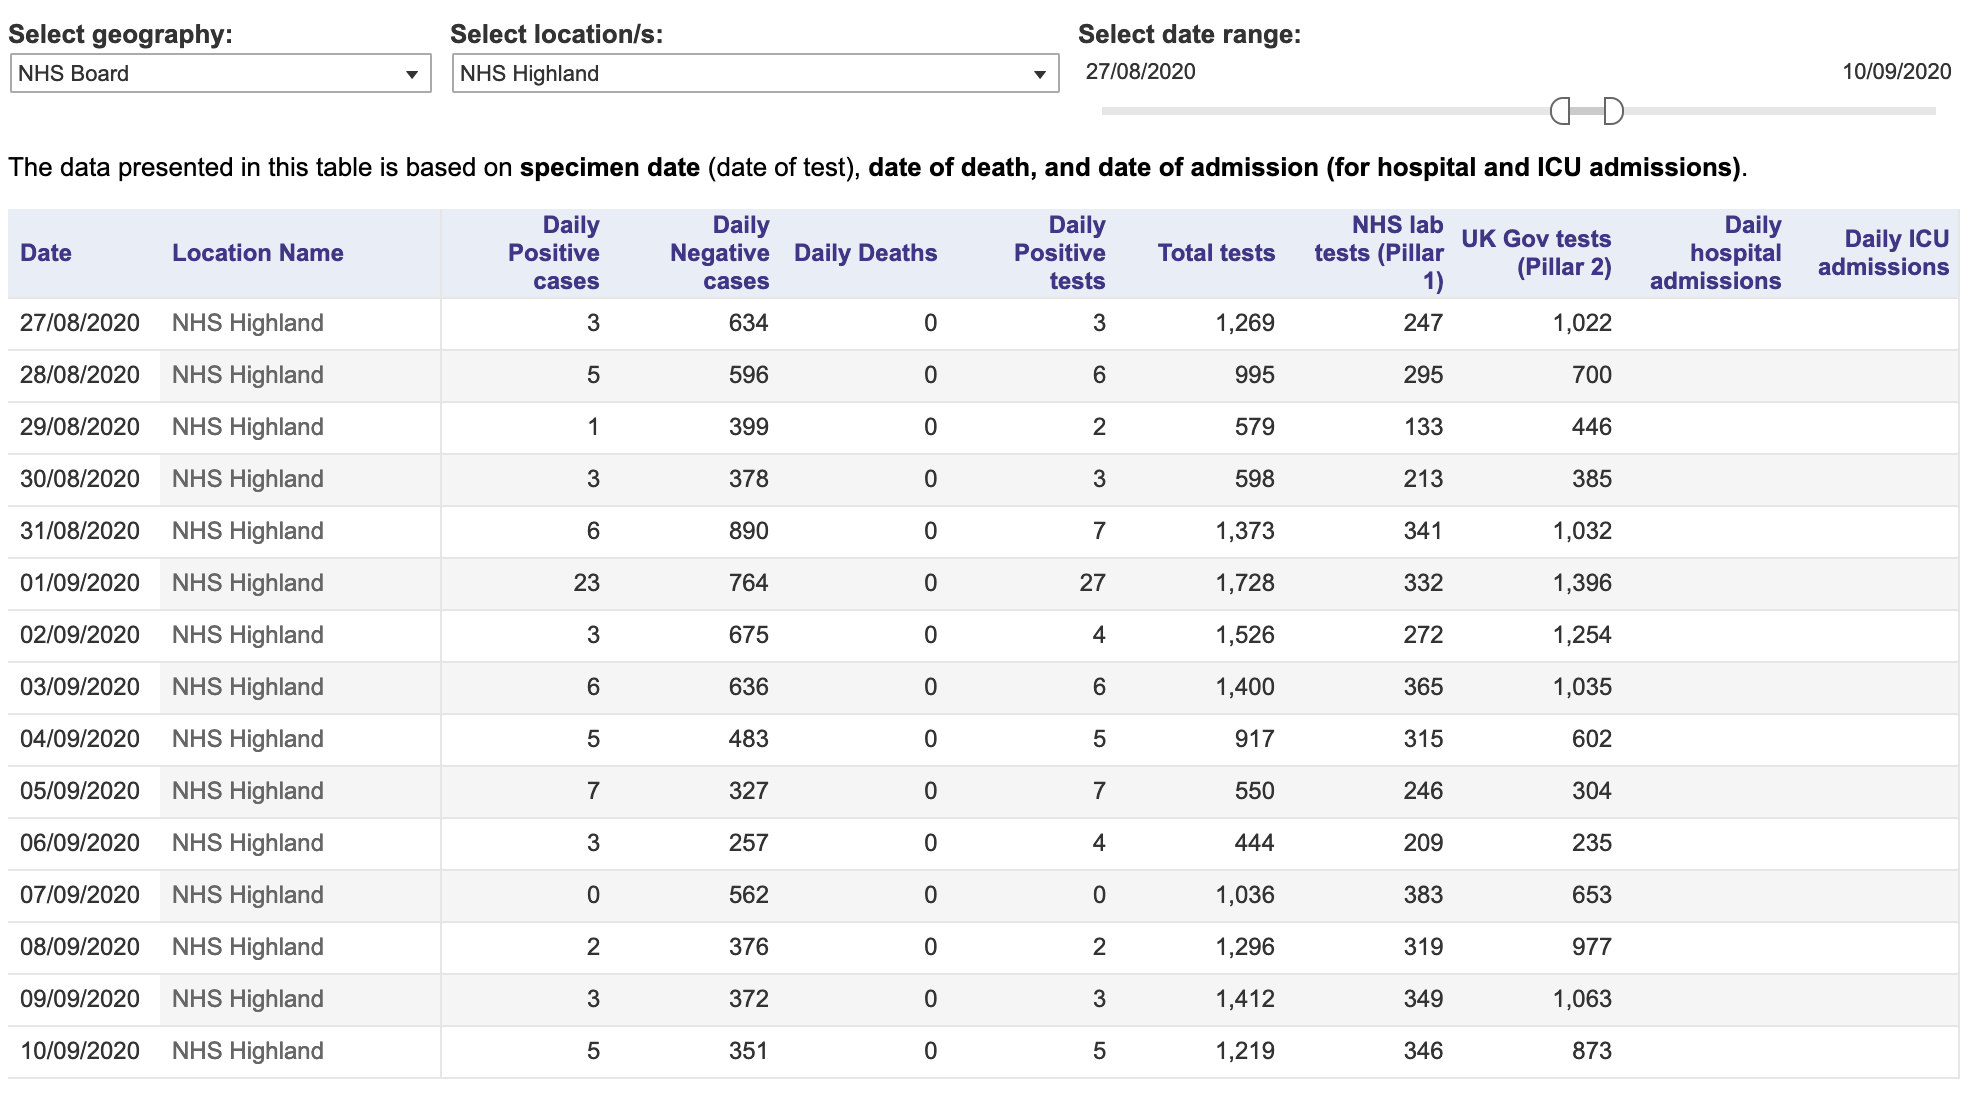
Task: Click the date cell 30/08/2020
Action: pos(80,479)
